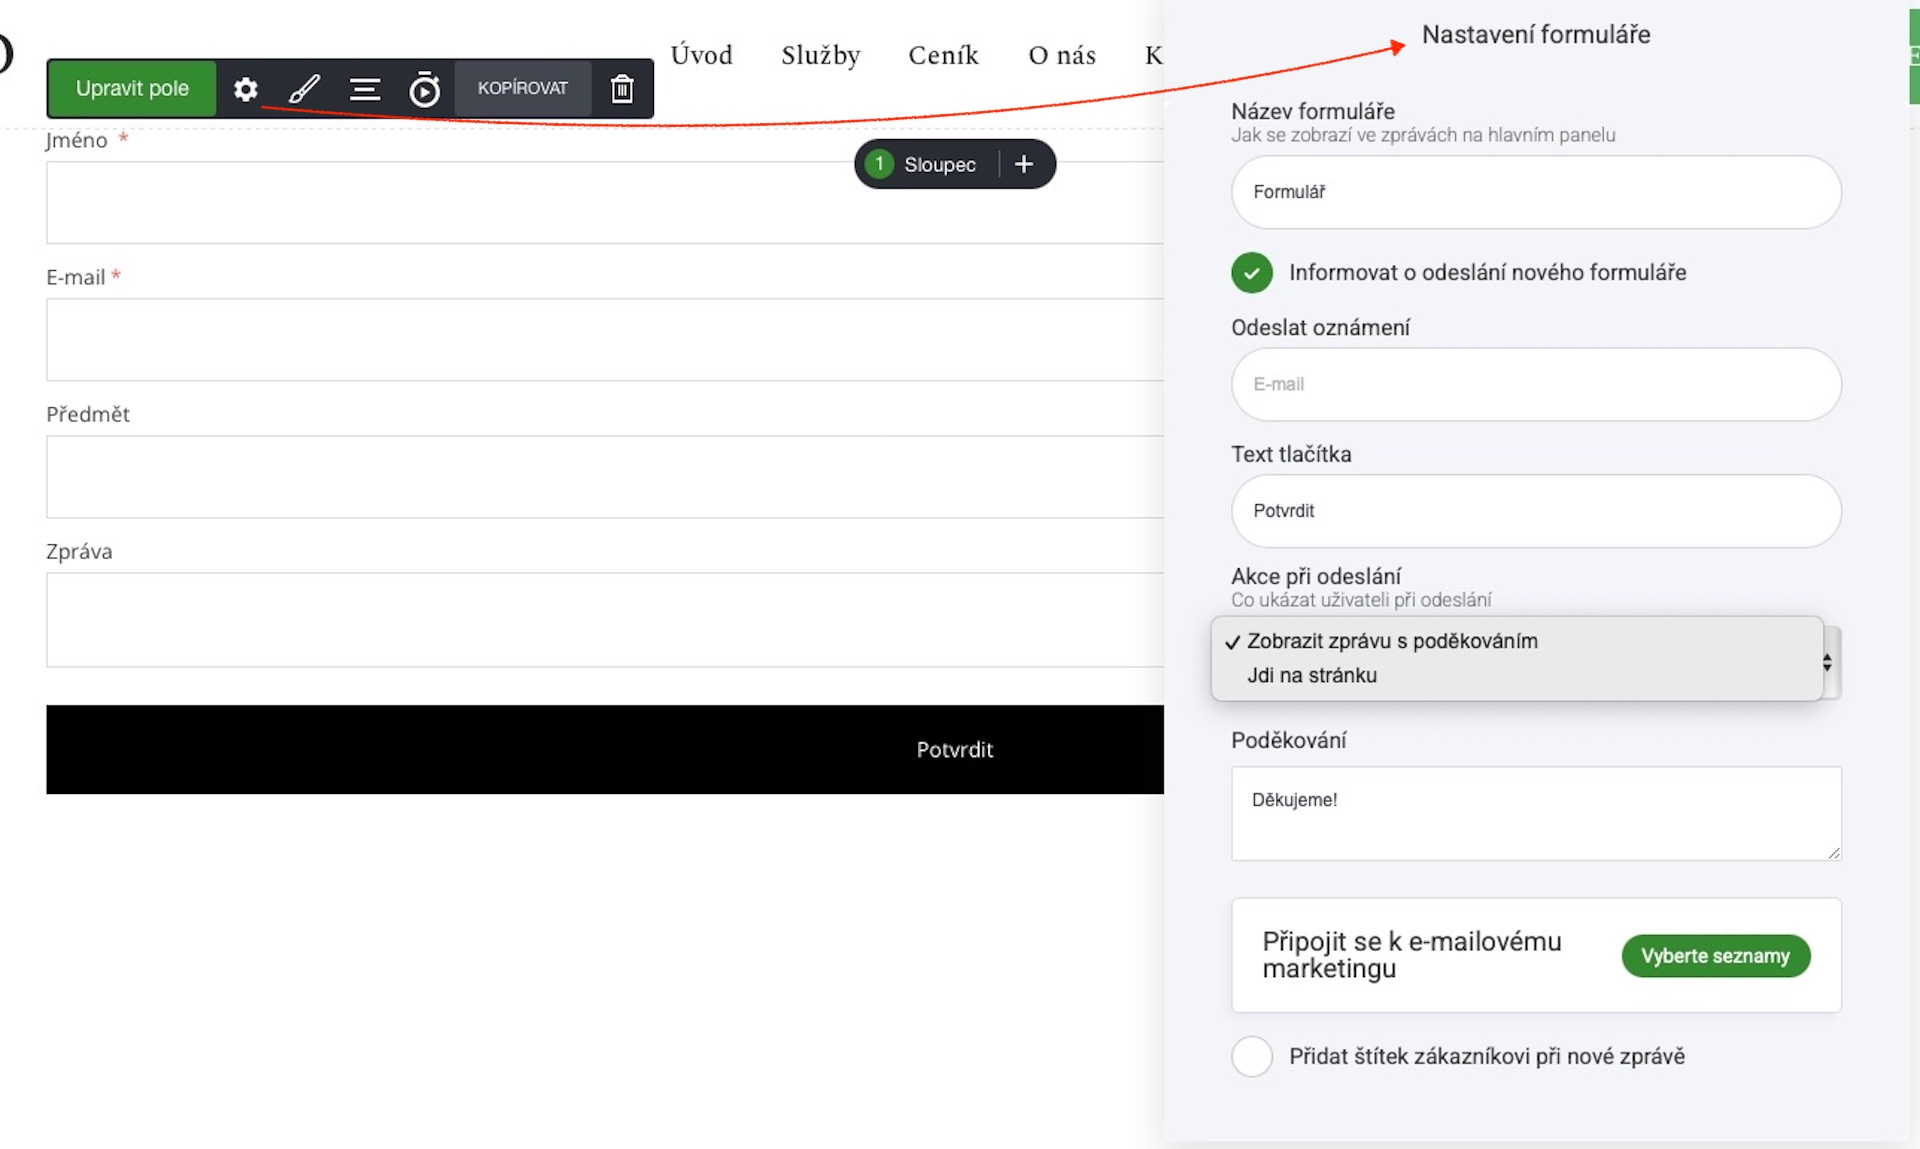The width and height of the screenshot is (1920, 1149).
Task: Click the paintbrush style icon
Action: 304,89
